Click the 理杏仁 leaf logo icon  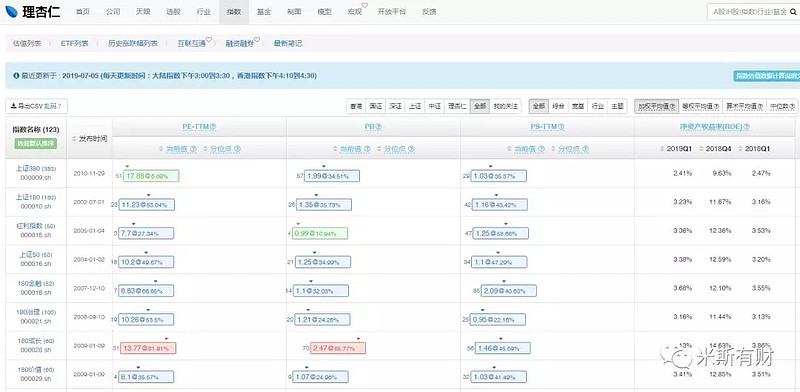pyautogui.click(x=11, y=11)
